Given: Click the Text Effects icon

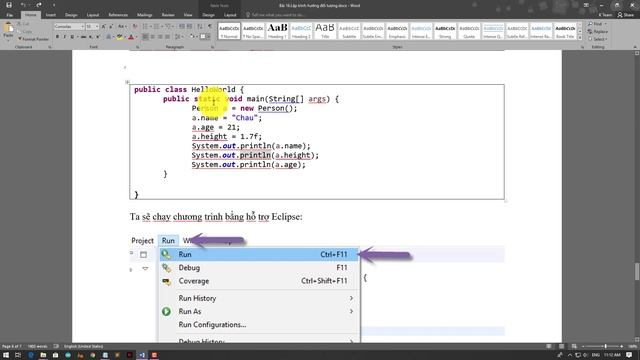Looking at the screenshot, I should pyautogui.click(x=109, y=37).
